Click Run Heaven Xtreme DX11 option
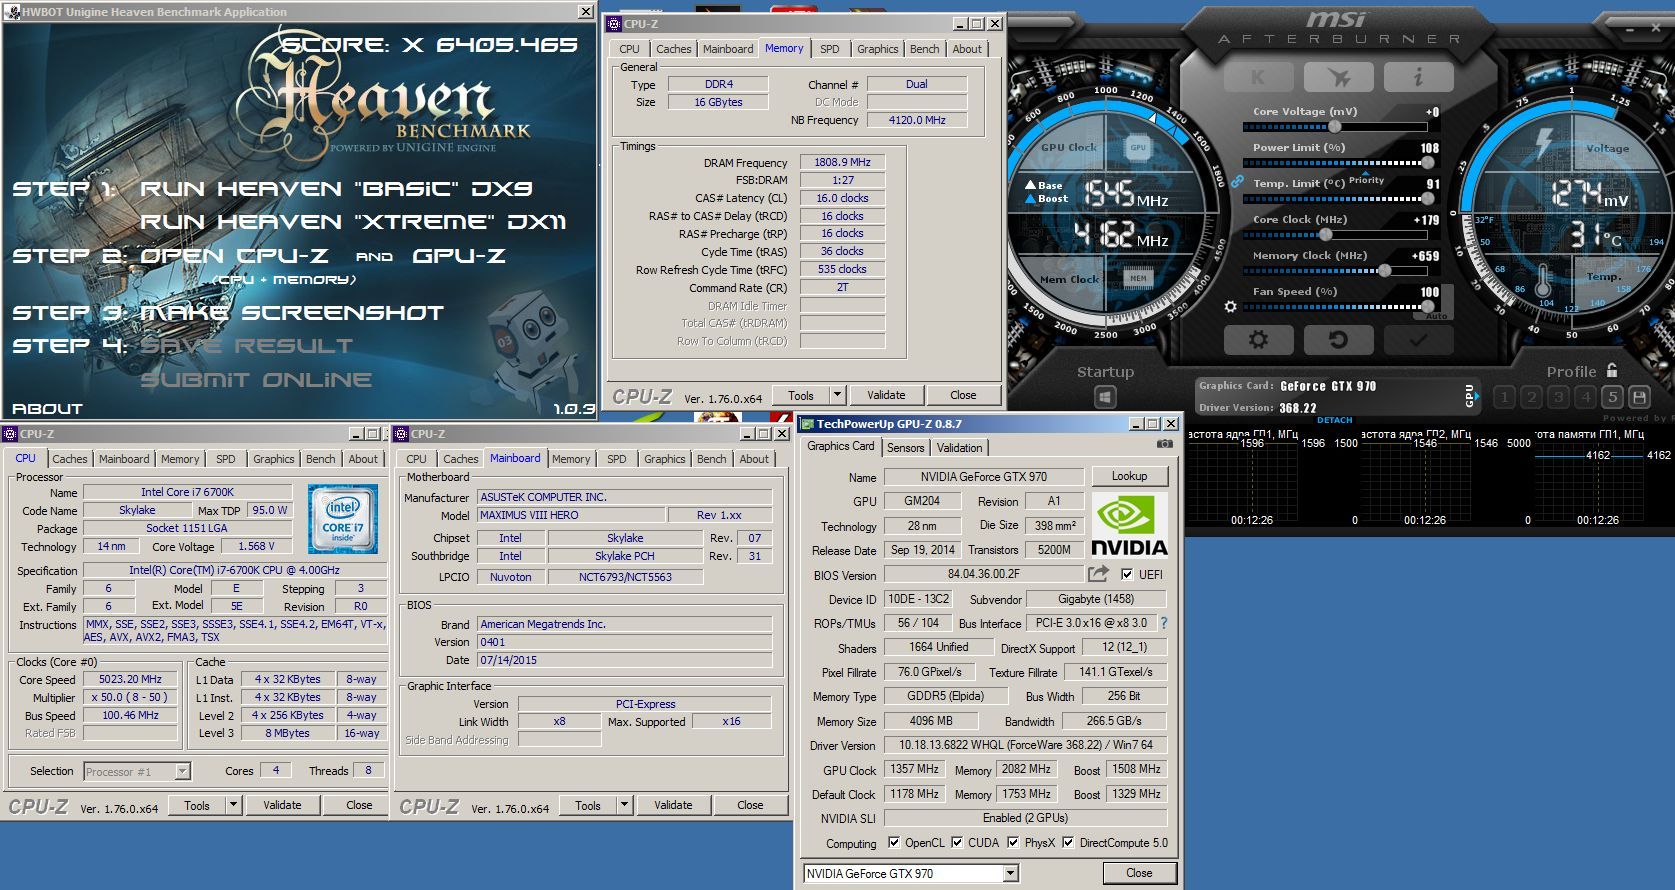The image size is (1675, 890). (x=353, y=222)
